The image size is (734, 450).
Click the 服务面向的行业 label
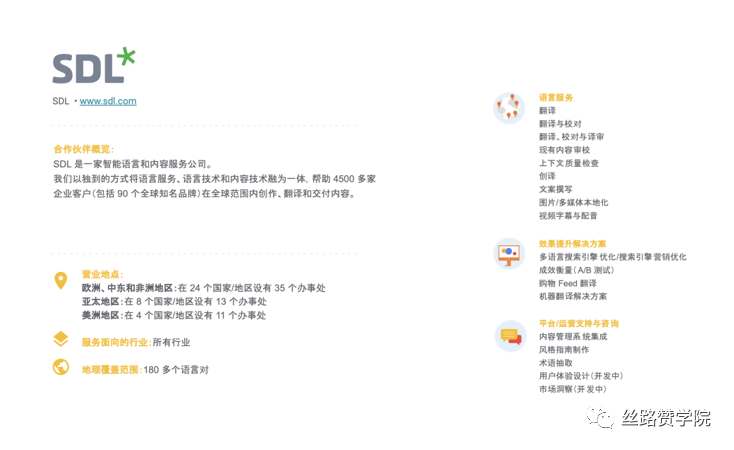click(115, 342)
